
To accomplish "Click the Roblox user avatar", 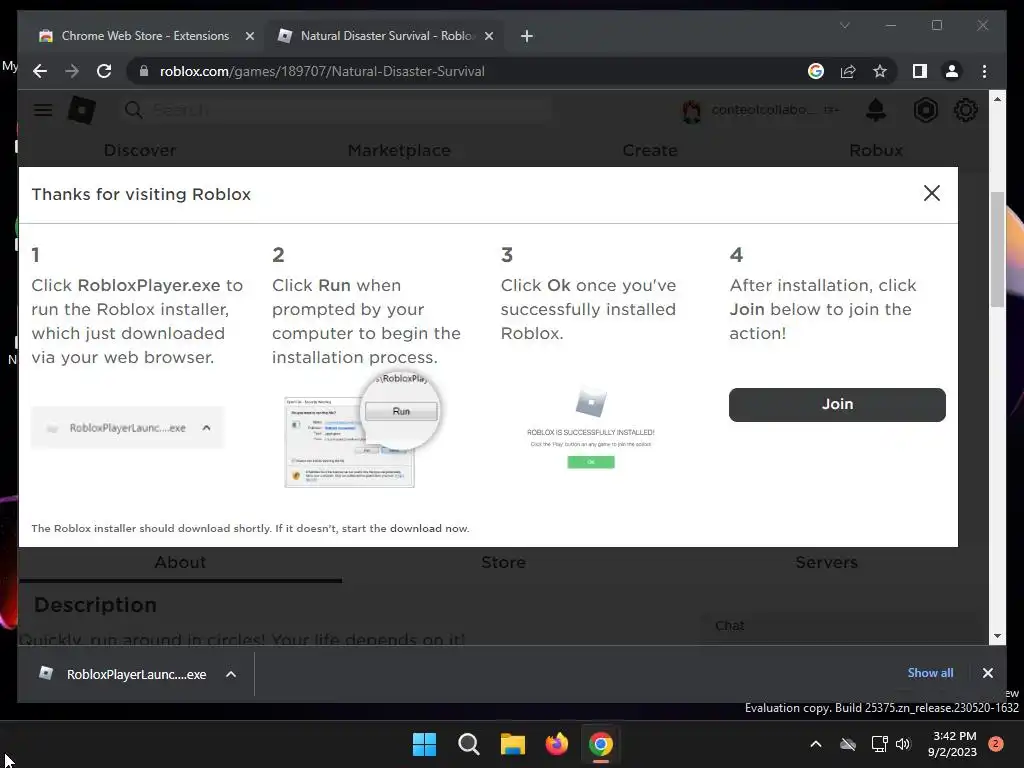I will tap(692, 110).
